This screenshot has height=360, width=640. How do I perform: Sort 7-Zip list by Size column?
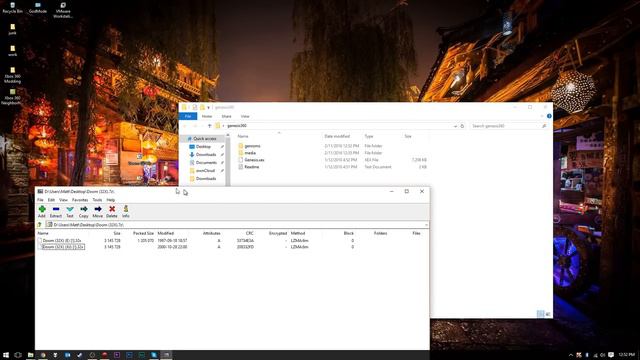click(x=117, y=233)
